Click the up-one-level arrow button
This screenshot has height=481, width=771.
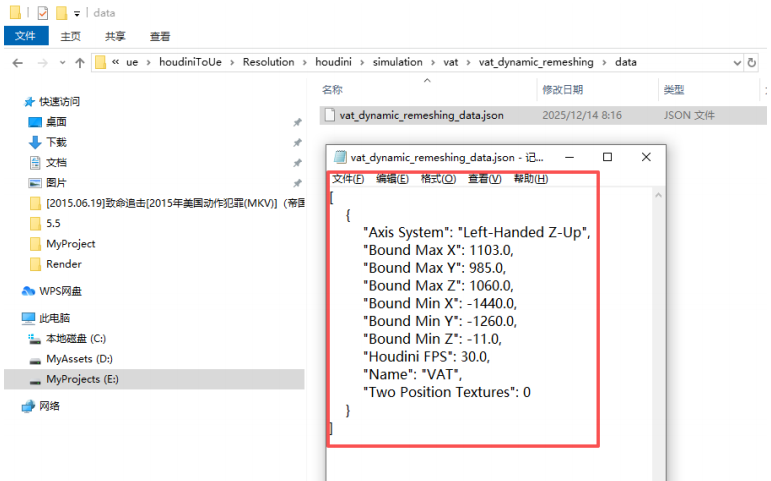tap(80, 62)
